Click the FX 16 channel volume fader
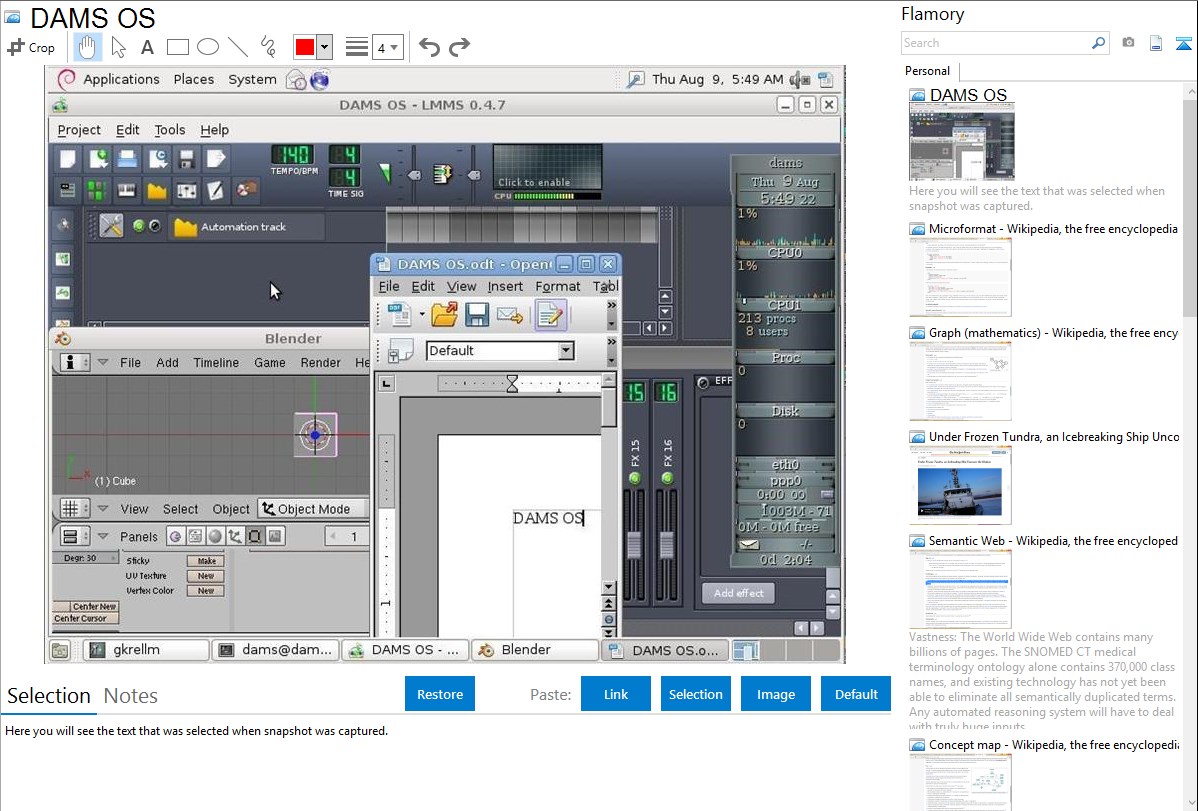This screenshot has height=811, width=1198. (x=667, y=544)
